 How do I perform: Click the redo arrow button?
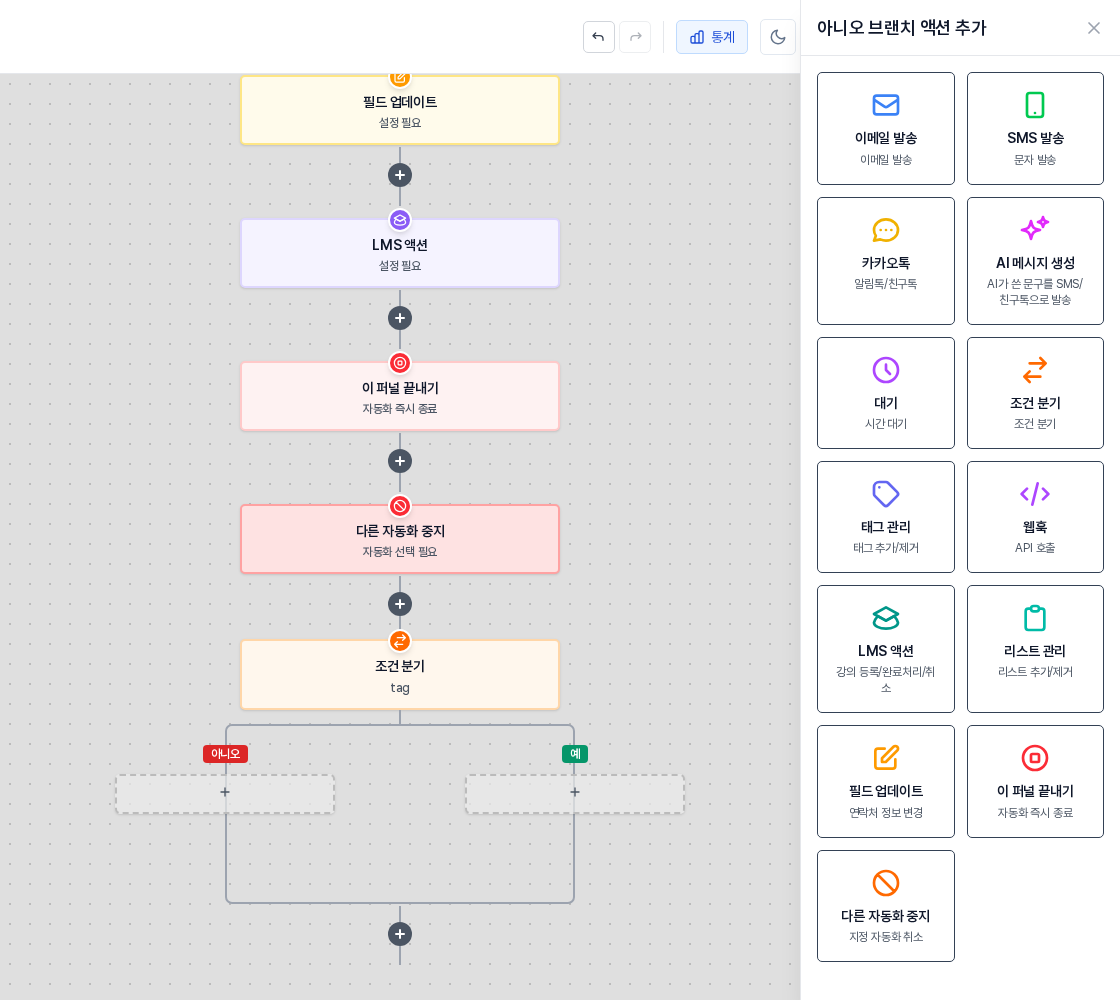[x=635, y=37]
